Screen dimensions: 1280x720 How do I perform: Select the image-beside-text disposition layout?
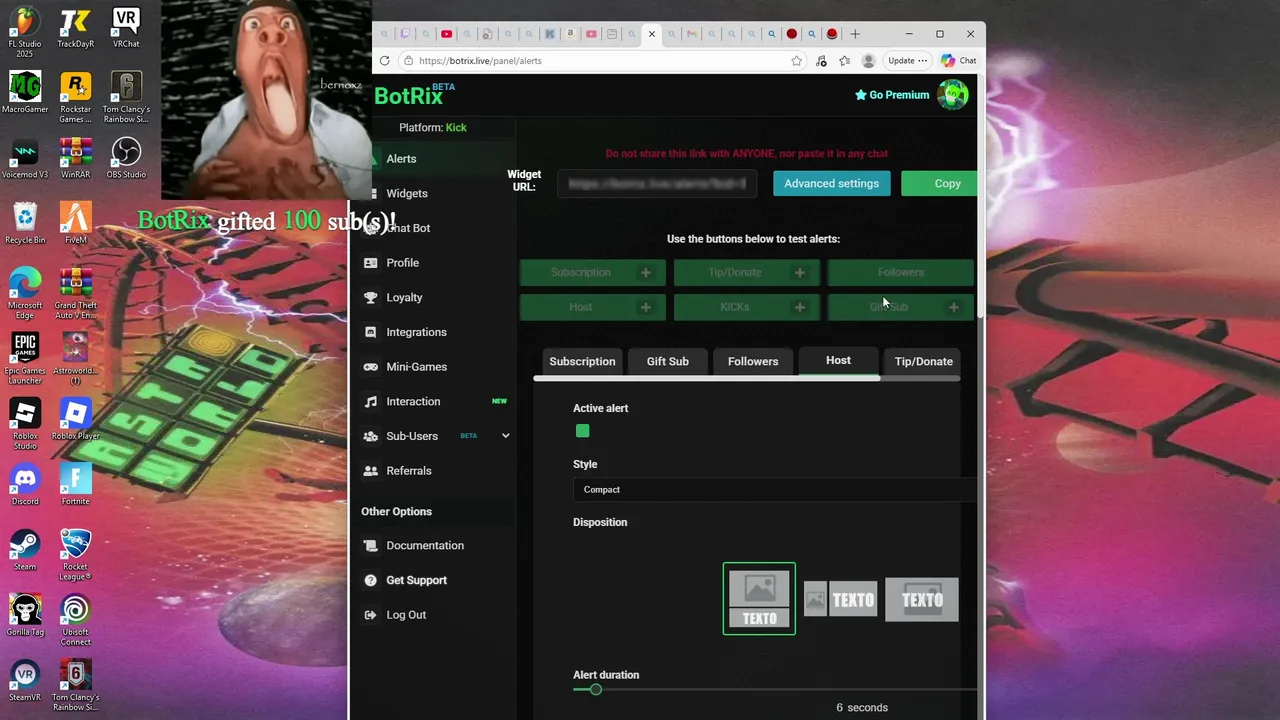click(x=840, y=600)
